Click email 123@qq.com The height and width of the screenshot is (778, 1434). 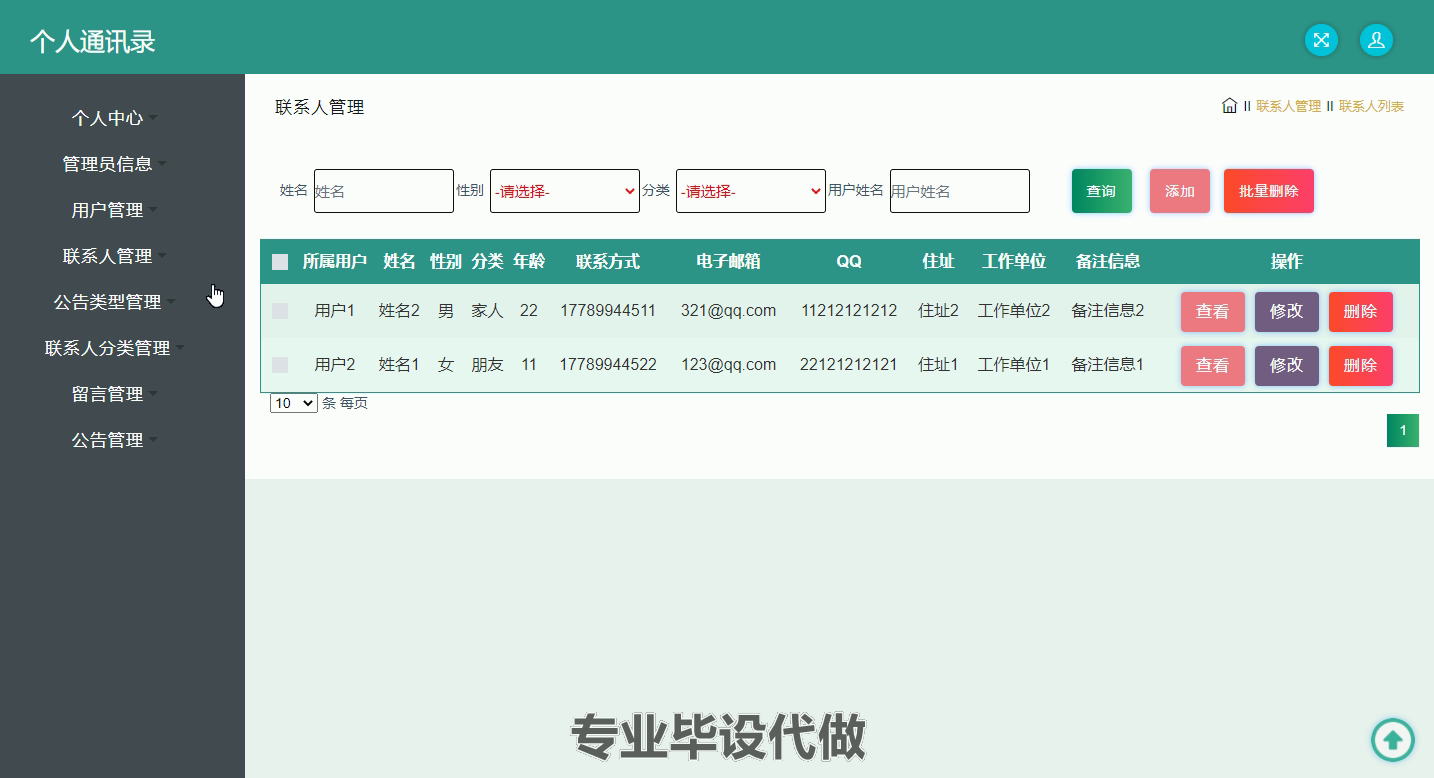728,365
